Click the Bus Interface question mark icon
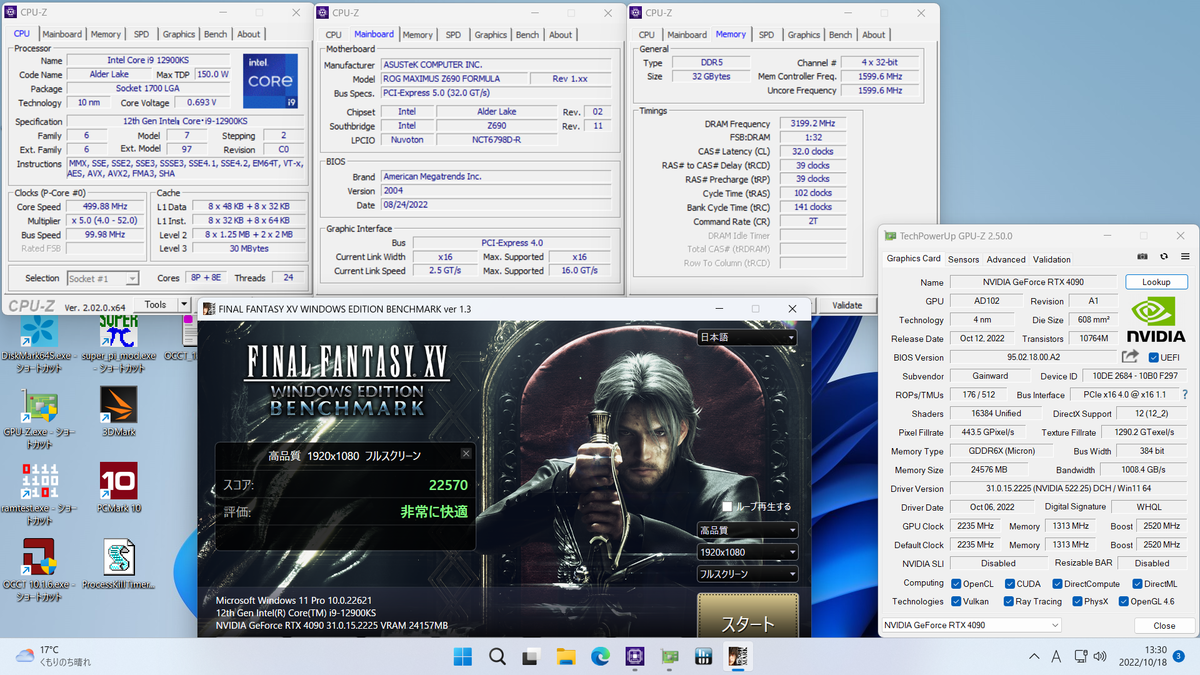1200x675 pixels. pyautogui.click(x=1184, y=395)
